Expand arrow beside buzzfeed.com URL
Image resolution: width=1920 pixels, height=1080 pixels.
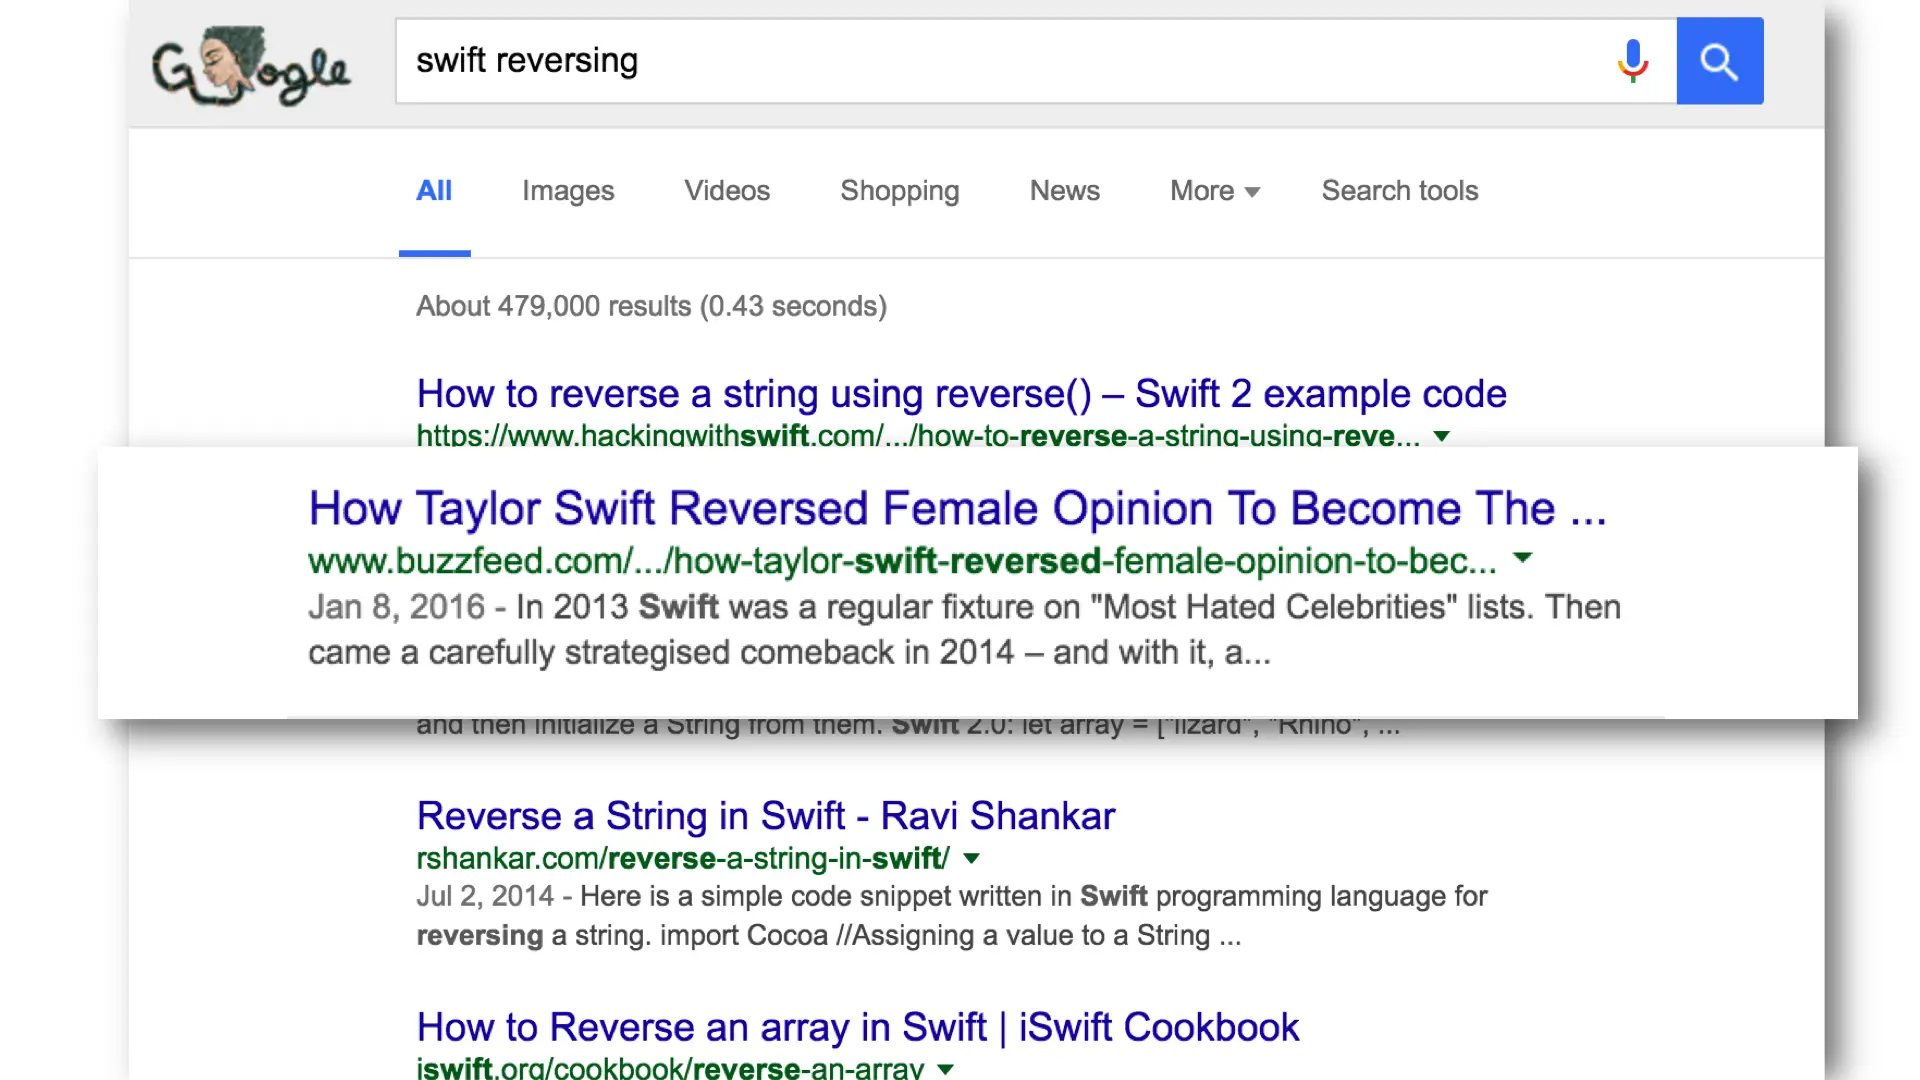click(1522, 558)
